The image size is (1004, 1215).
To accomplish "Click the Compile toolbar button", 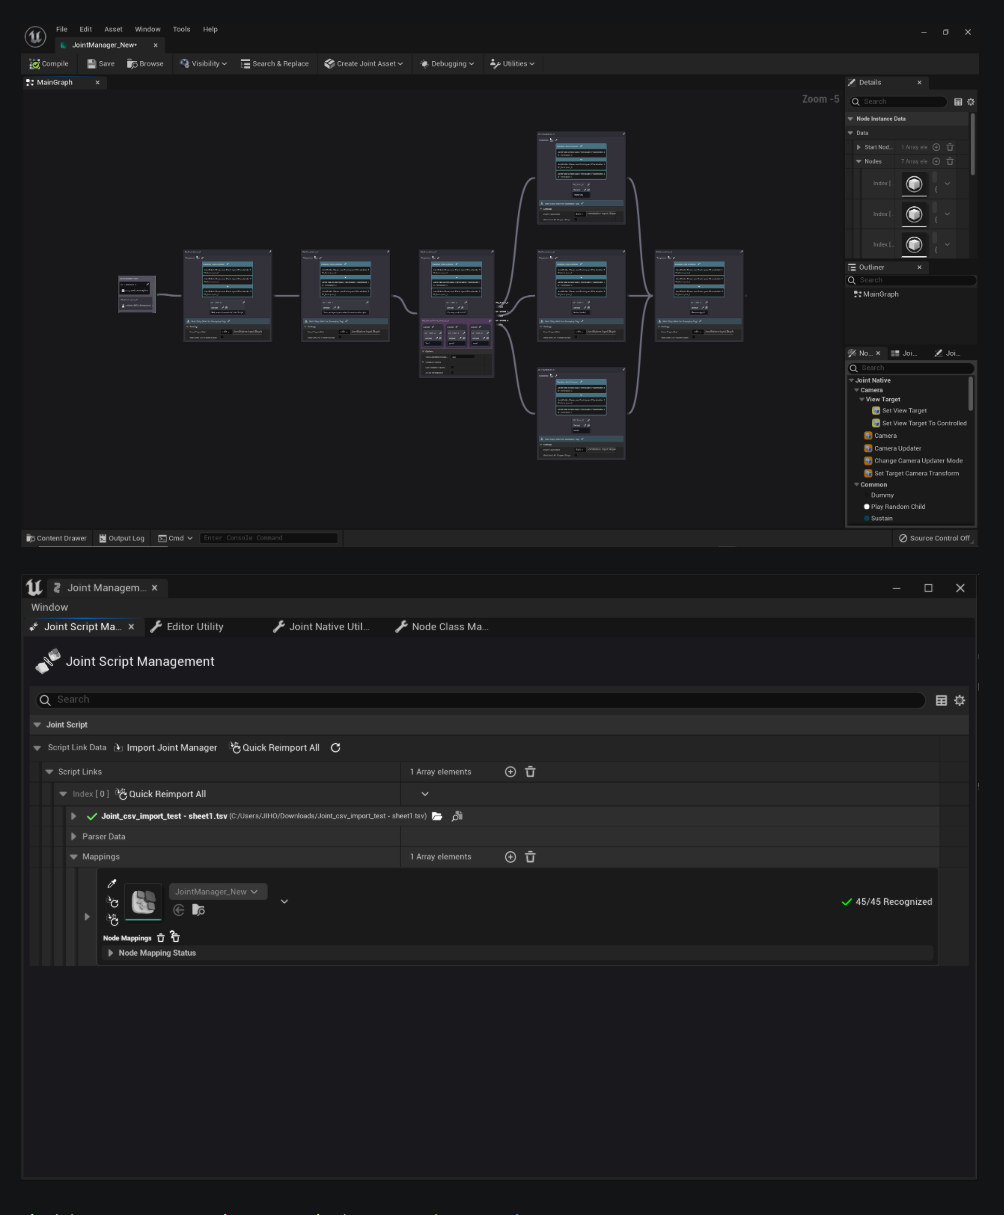I will [x=49, y=64].
